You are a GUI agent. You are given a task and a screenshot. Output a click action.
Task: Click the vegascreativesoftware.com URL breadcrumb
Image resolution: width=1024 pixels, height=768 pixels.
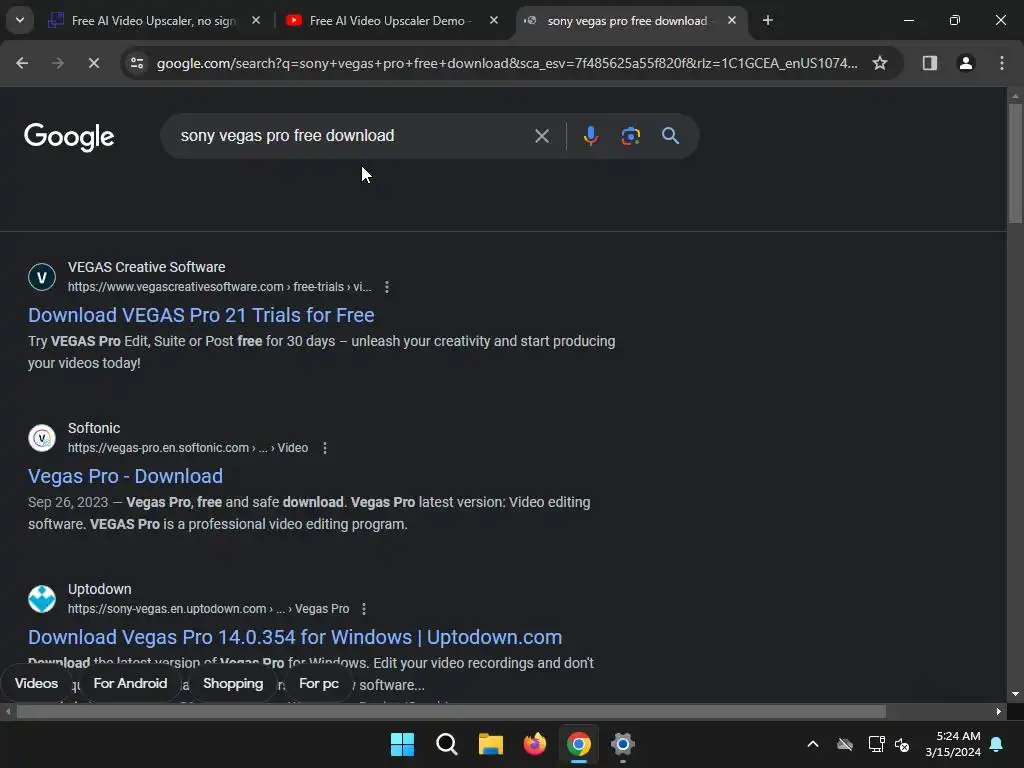[219, 287]
